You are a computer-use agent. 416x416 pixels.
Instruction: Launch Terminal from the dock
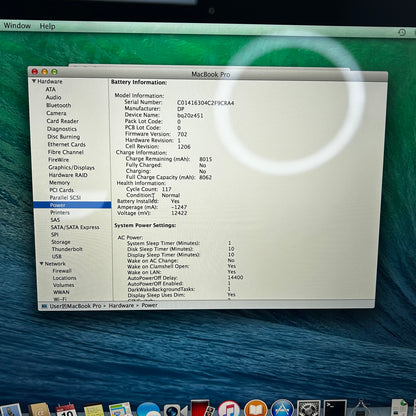coord(335,408)
